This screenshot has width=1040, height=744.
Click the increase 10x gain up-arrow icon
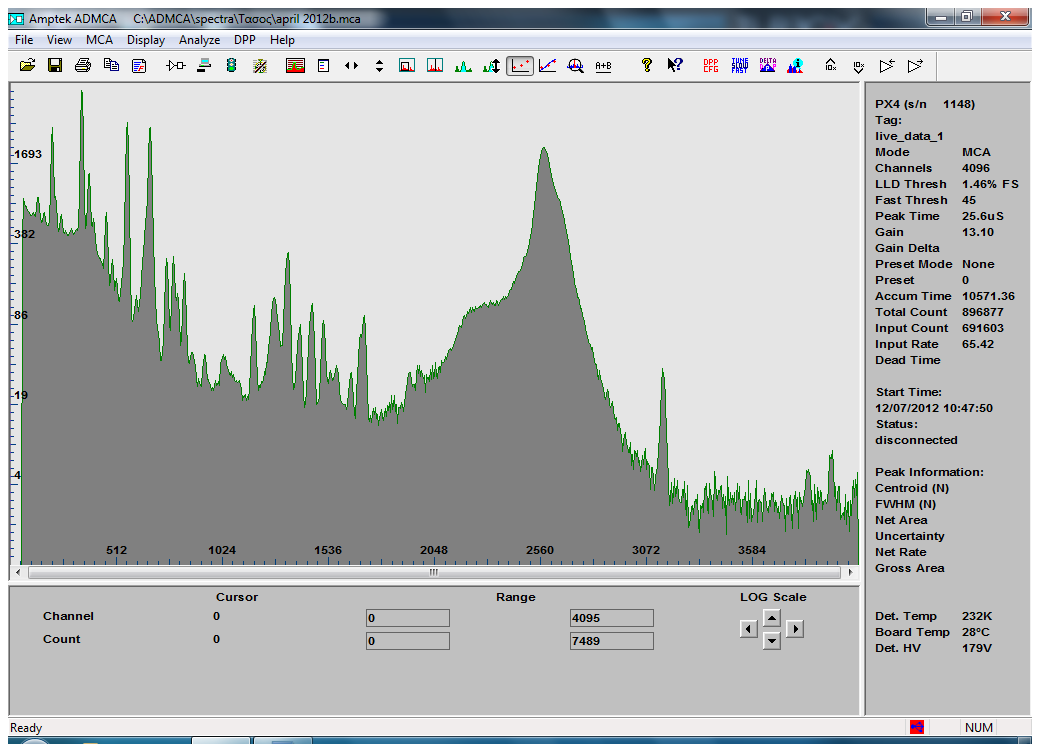point(831,65)
